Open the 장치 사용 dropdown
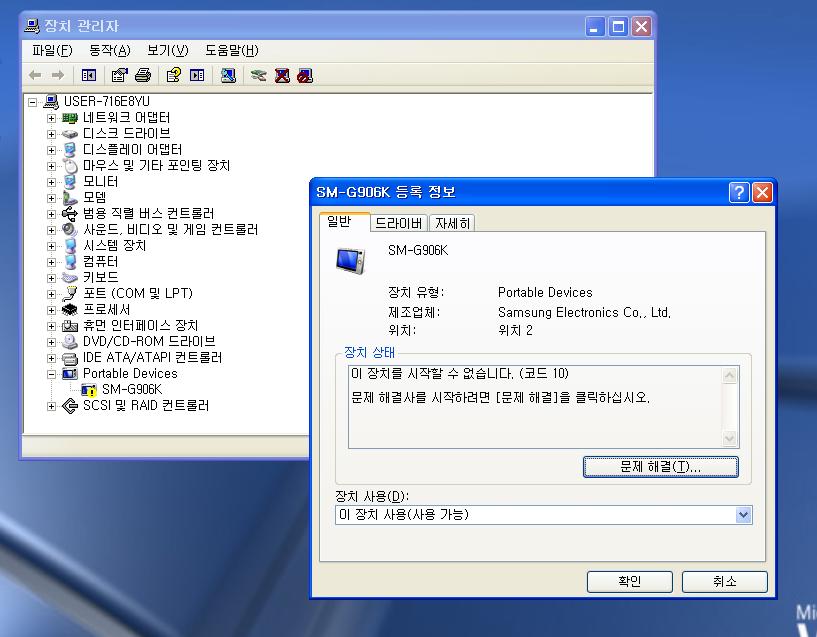 tap(743, 515)
